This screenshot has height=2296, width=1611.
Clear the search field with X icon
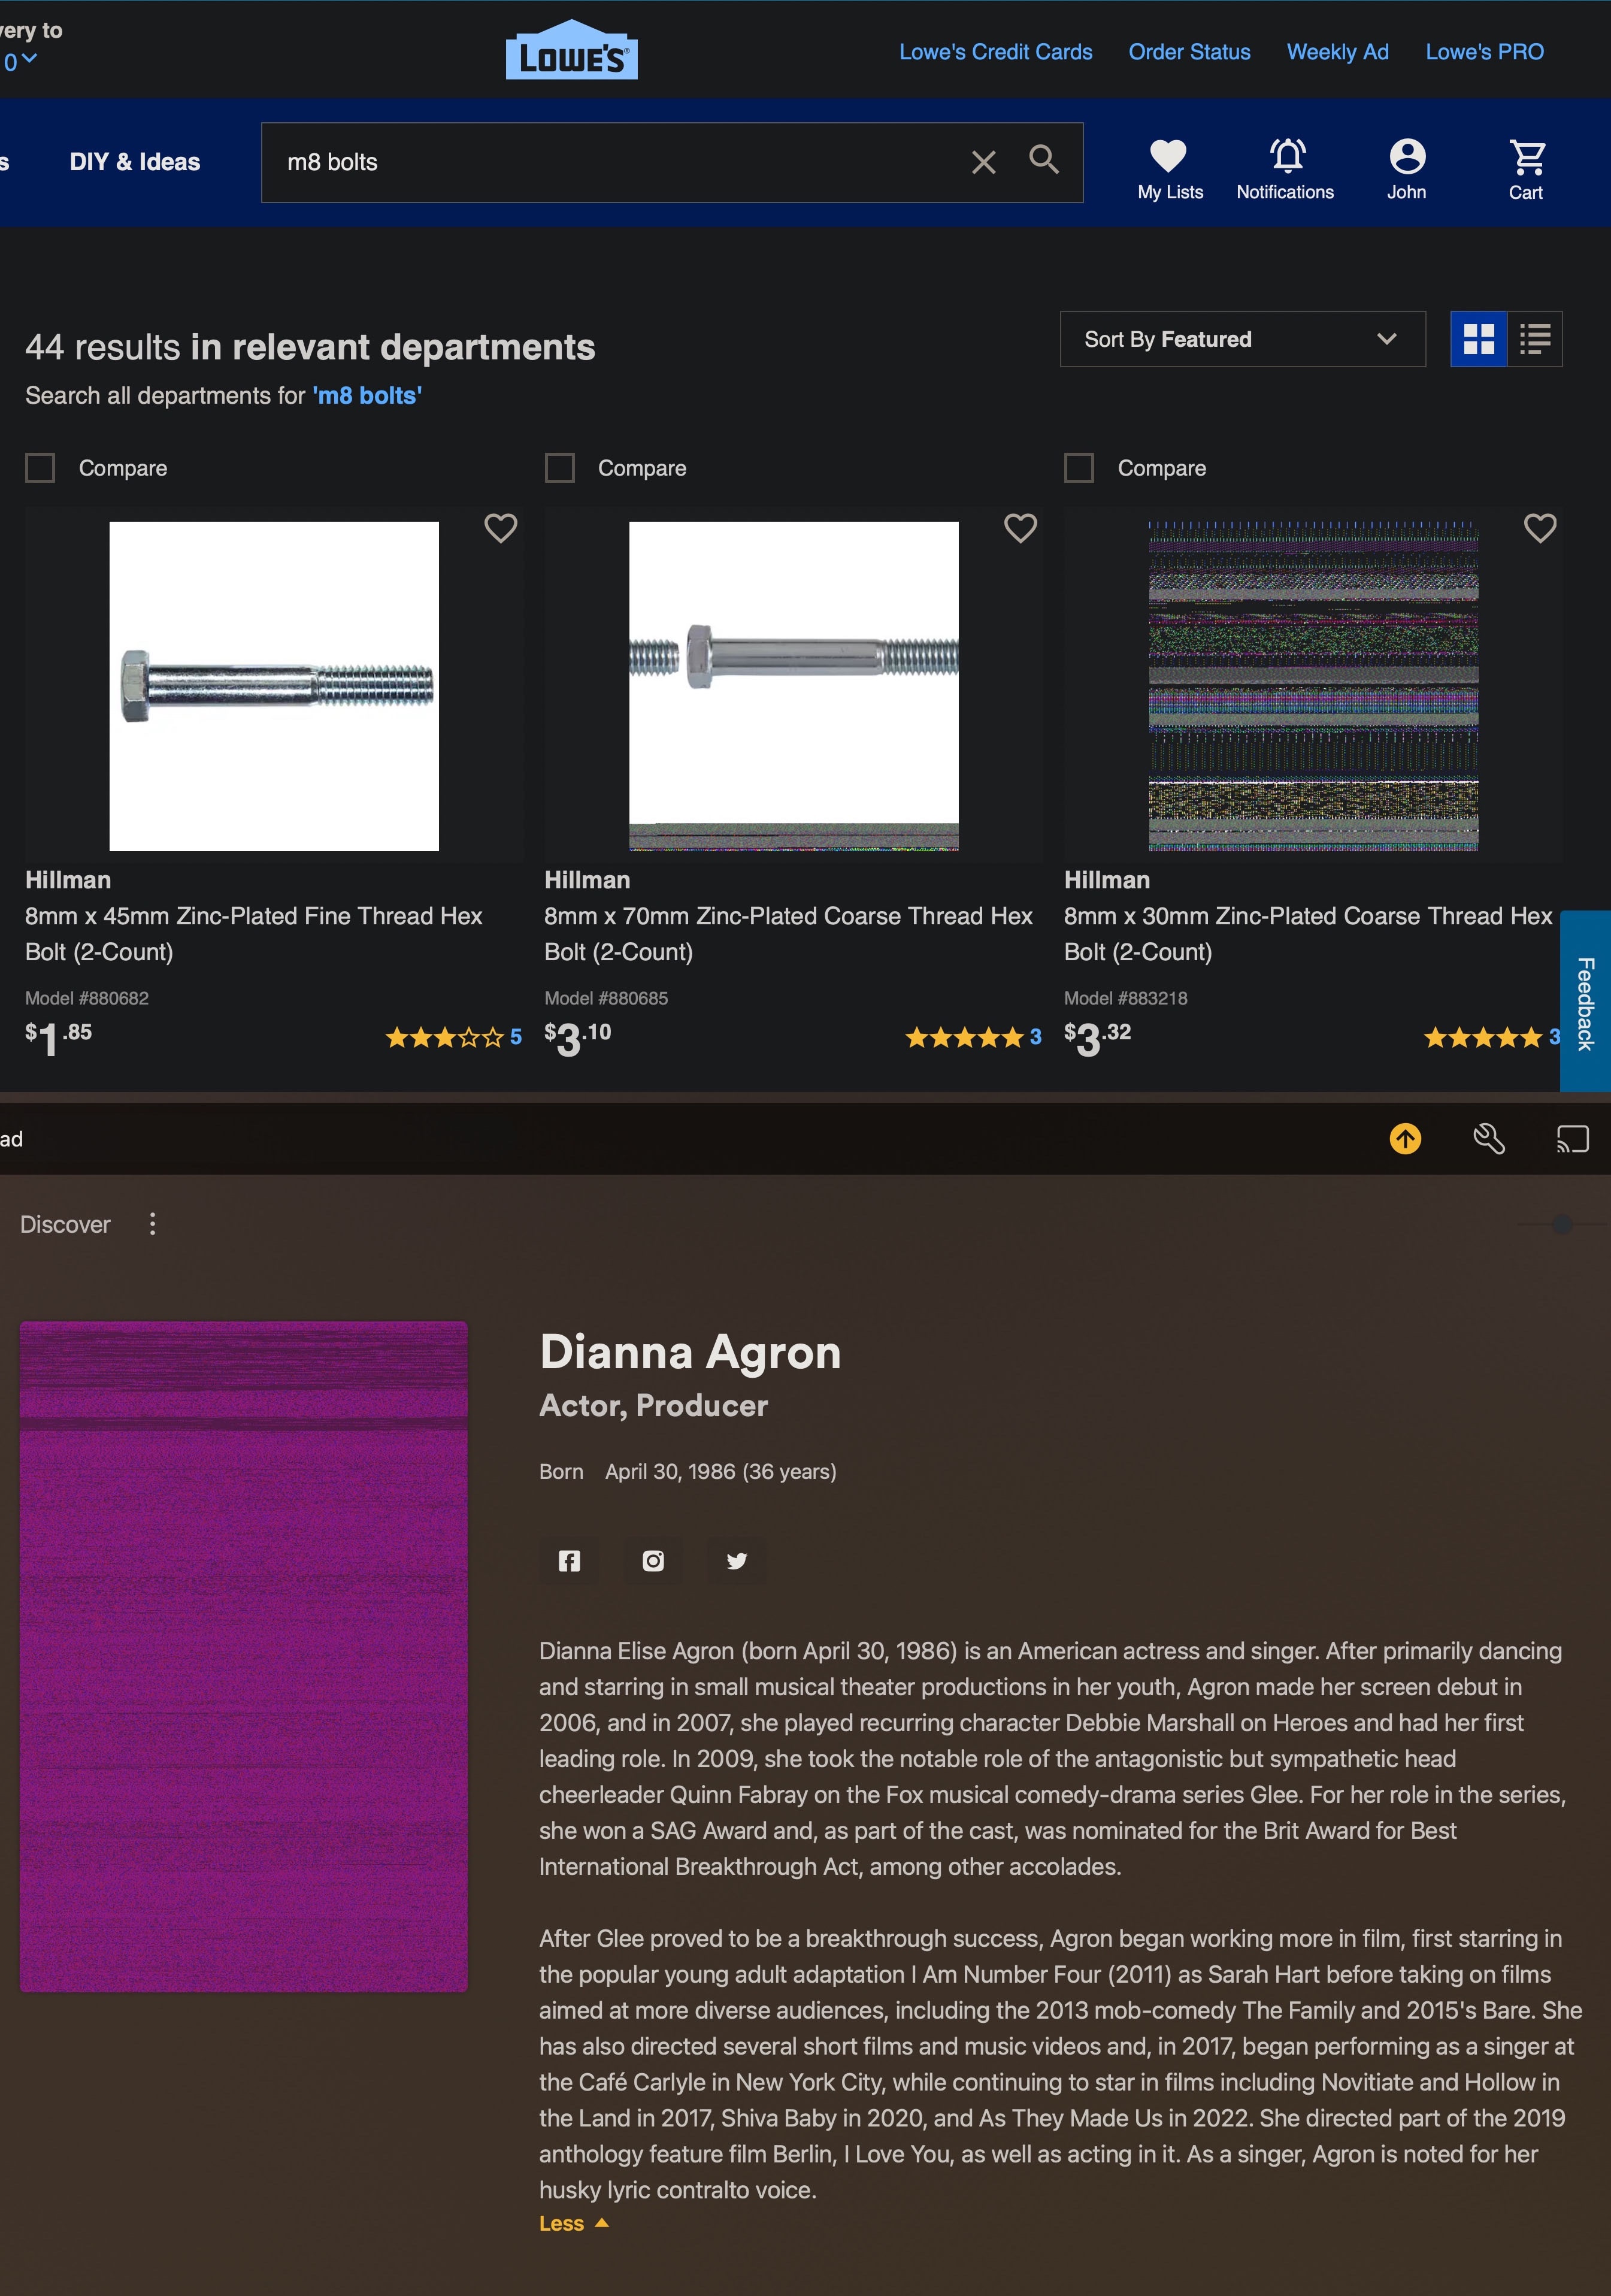coord(983,162)
